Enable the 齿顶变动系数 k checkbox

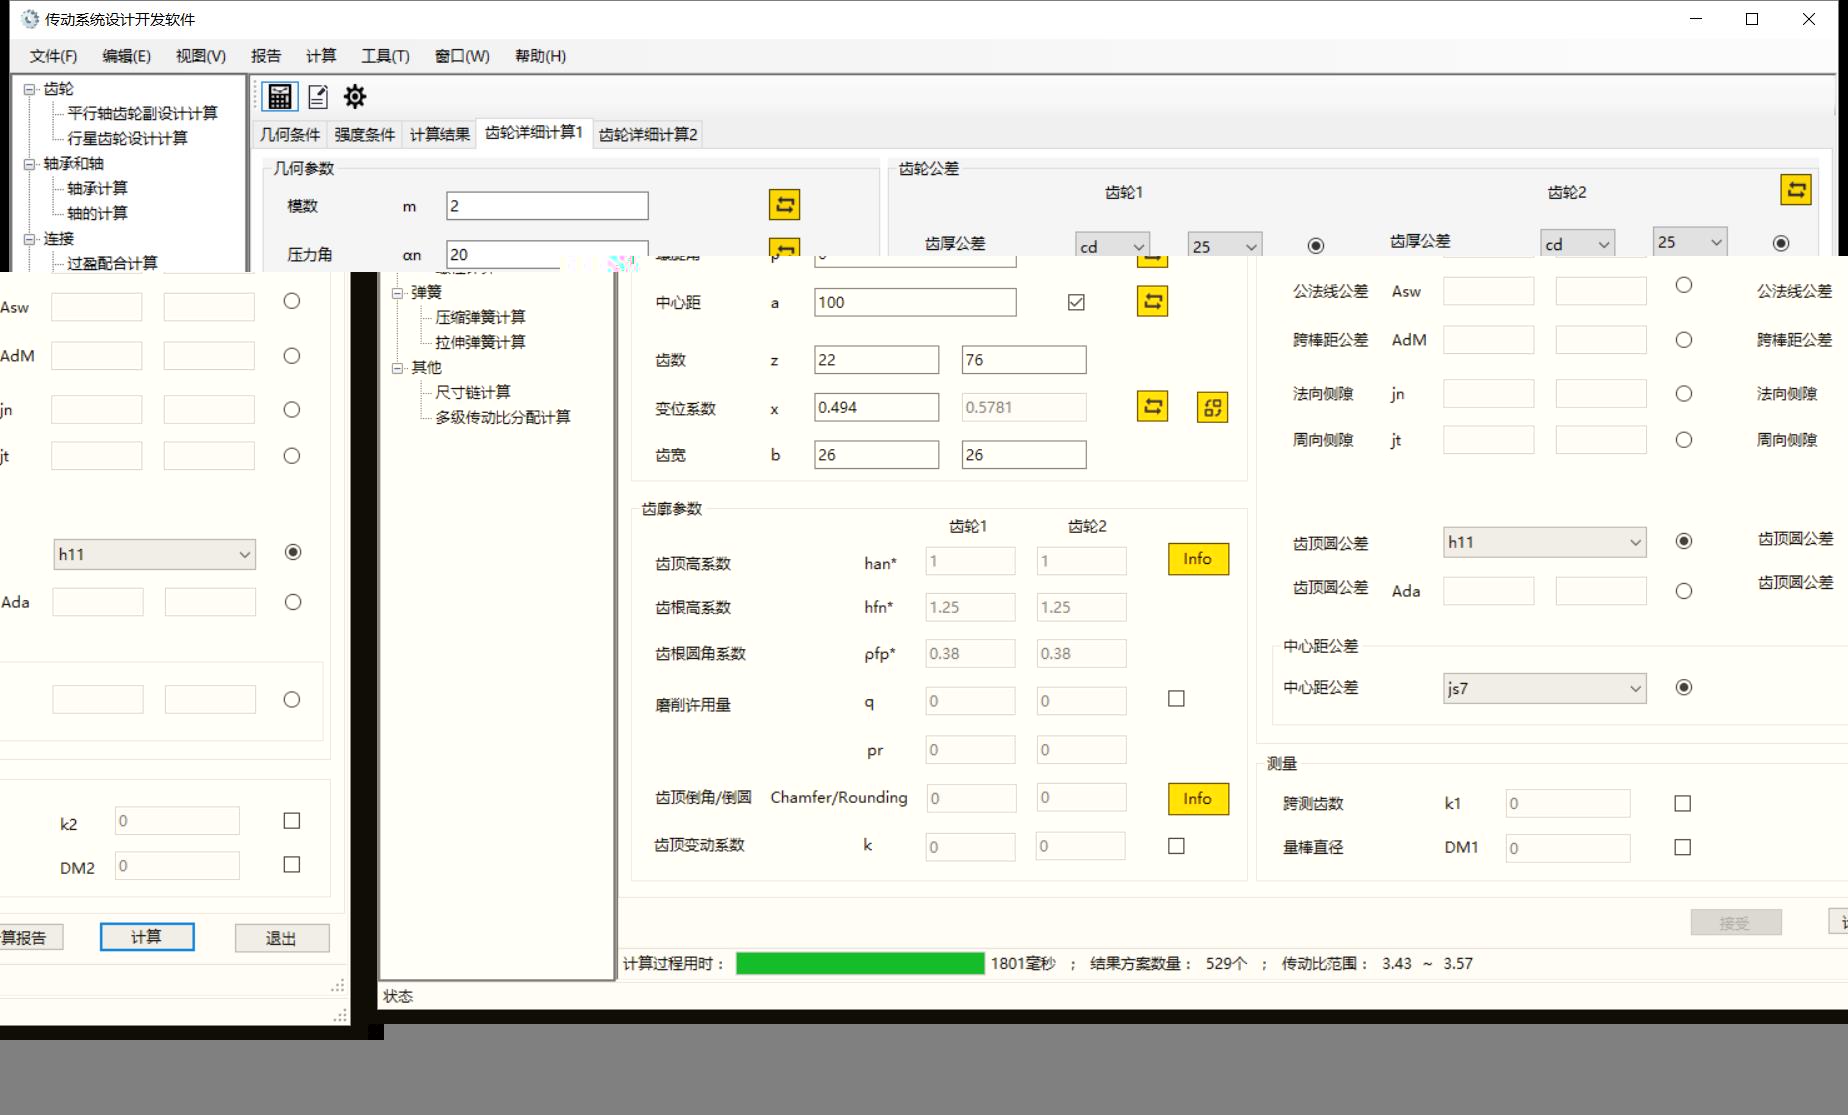coord(1176,846)
